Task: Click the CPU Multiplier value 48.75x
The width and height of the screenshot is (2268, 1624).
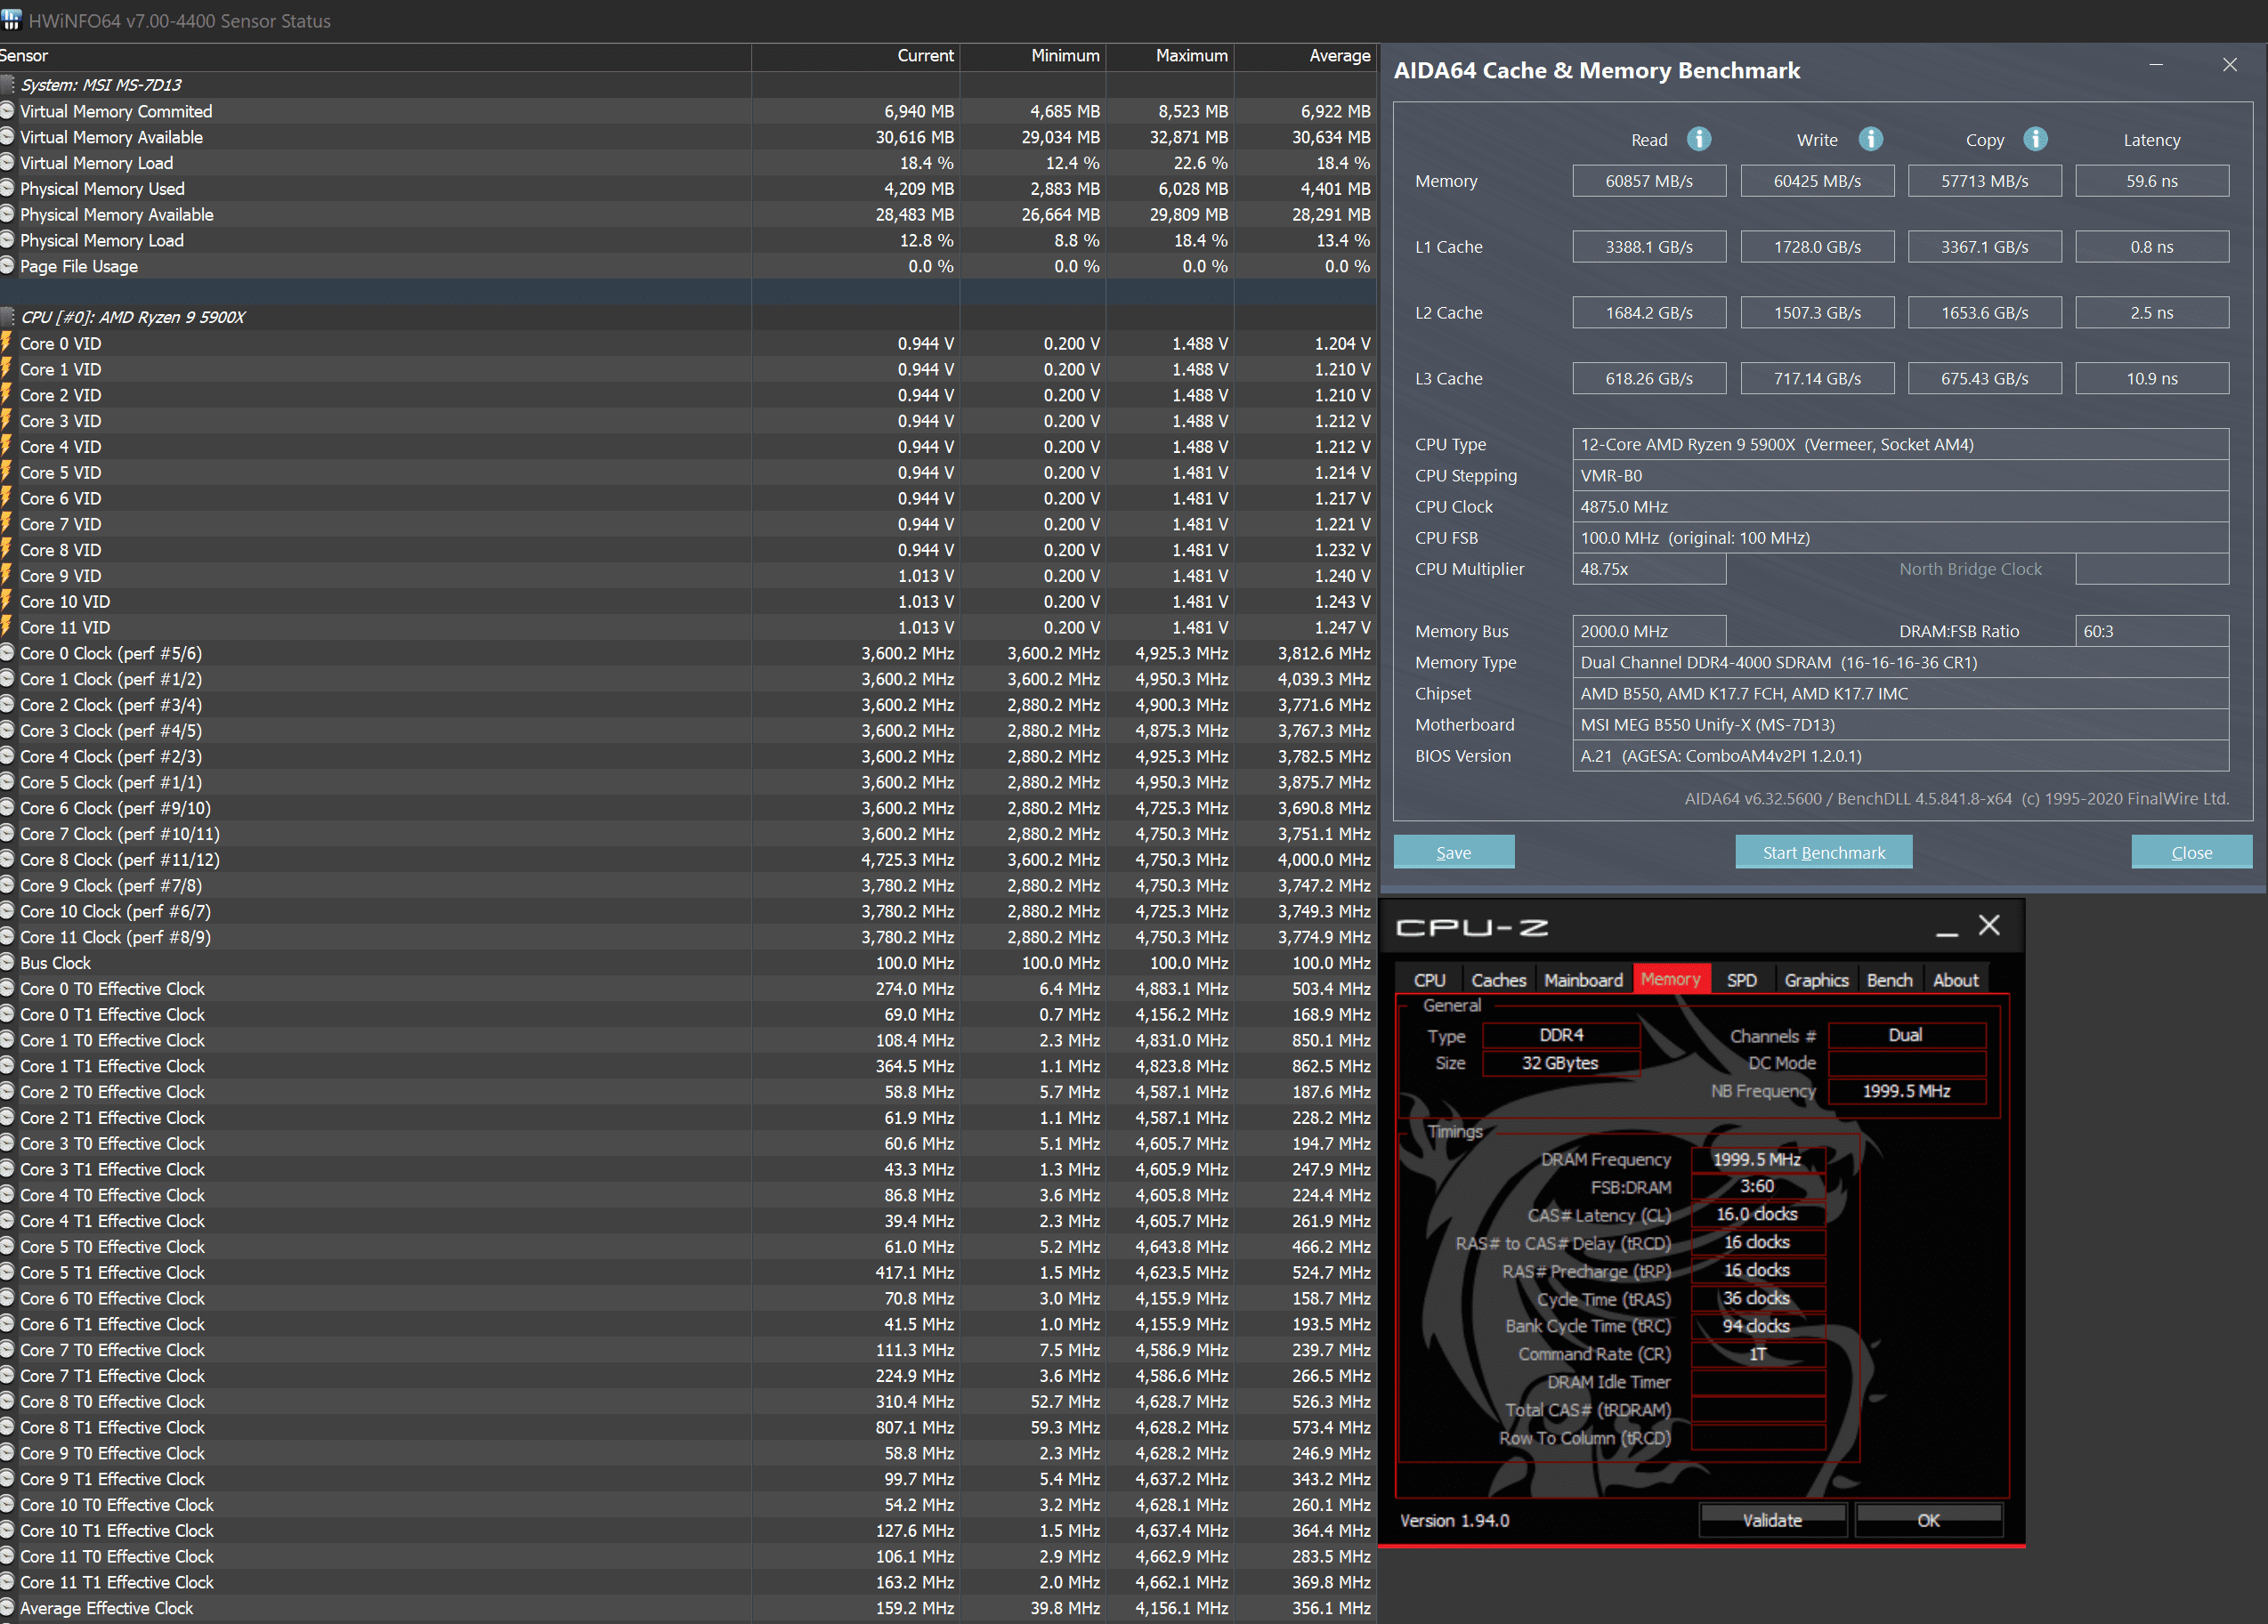Action: [1649, 569]
